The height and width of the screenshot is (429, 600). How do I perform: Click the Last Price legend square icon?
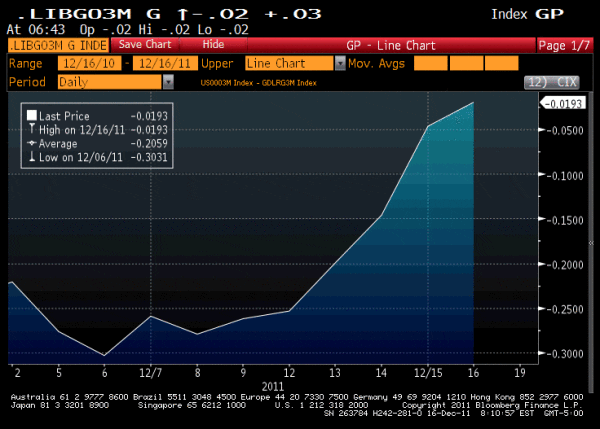click(x=32, y=117)
